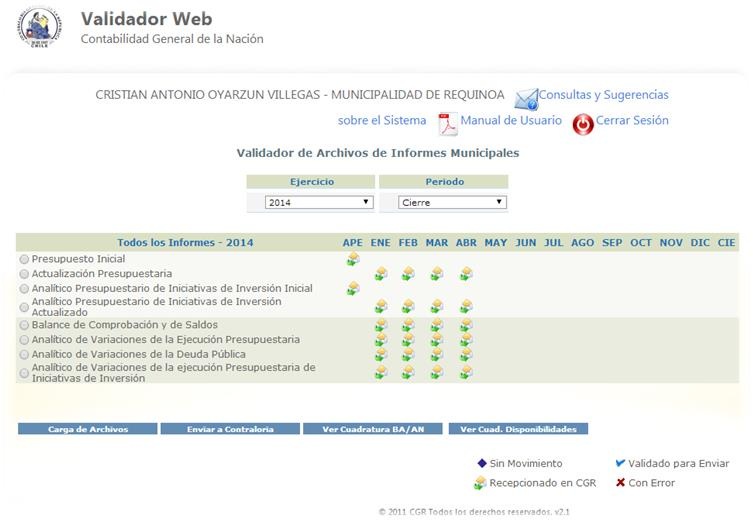
Task: Click the mail icon for Consultas y Sugerencias
Action: pos(526,98)
